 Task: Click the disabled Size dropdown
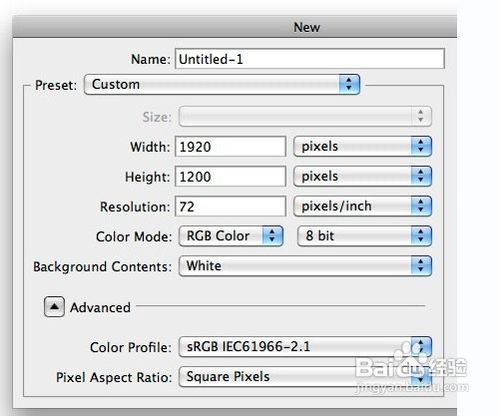tap(305, 116)
